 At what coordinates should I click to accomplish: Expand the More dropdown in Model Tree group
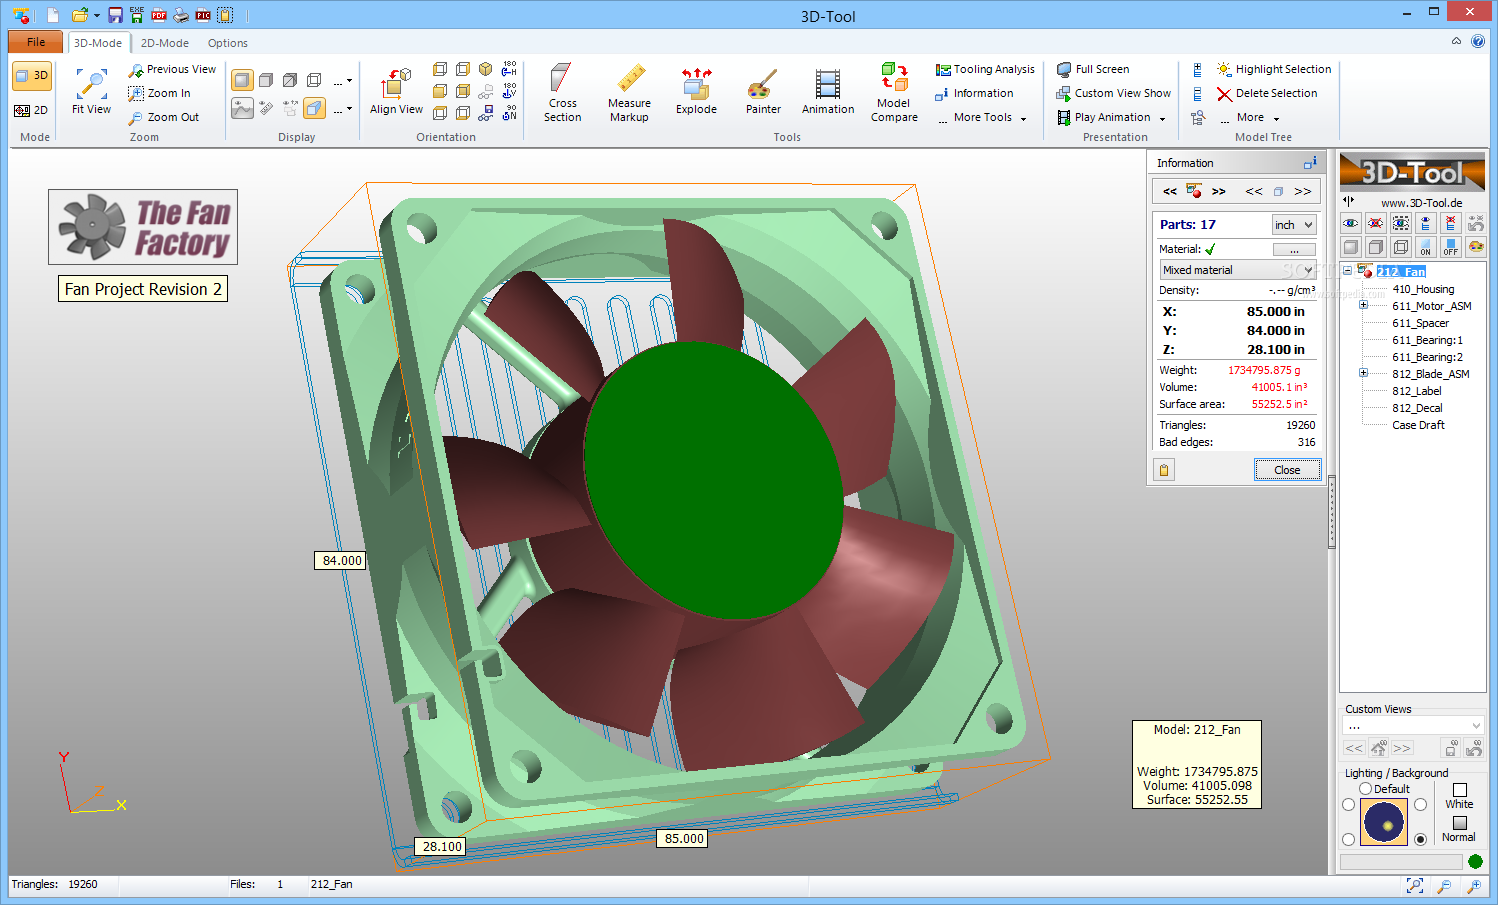tap(1249, 117)
